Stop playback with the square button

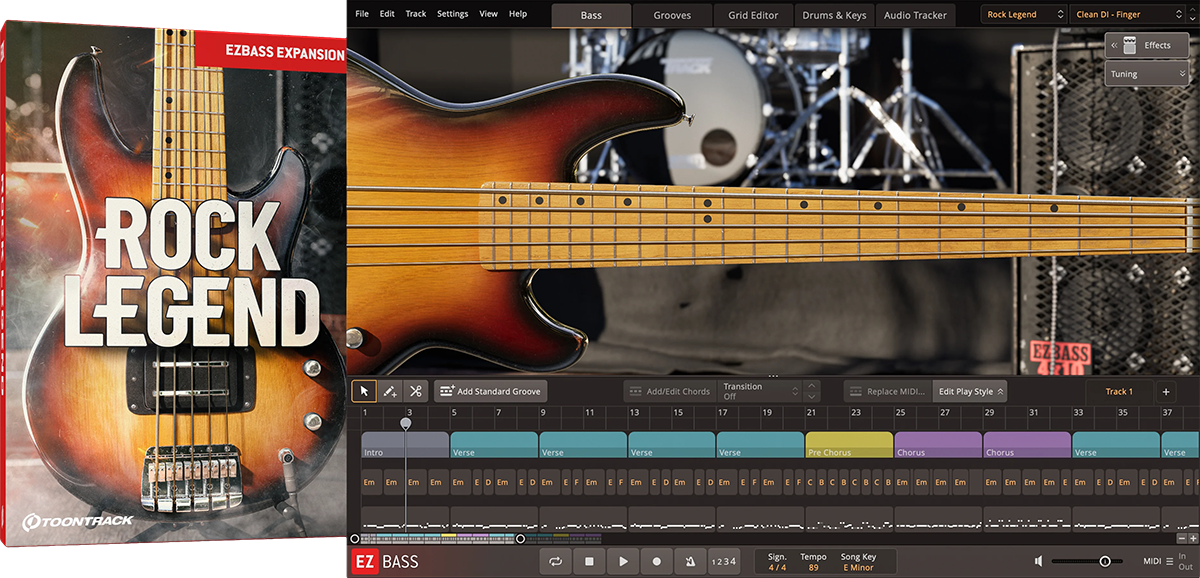(590, 562)
